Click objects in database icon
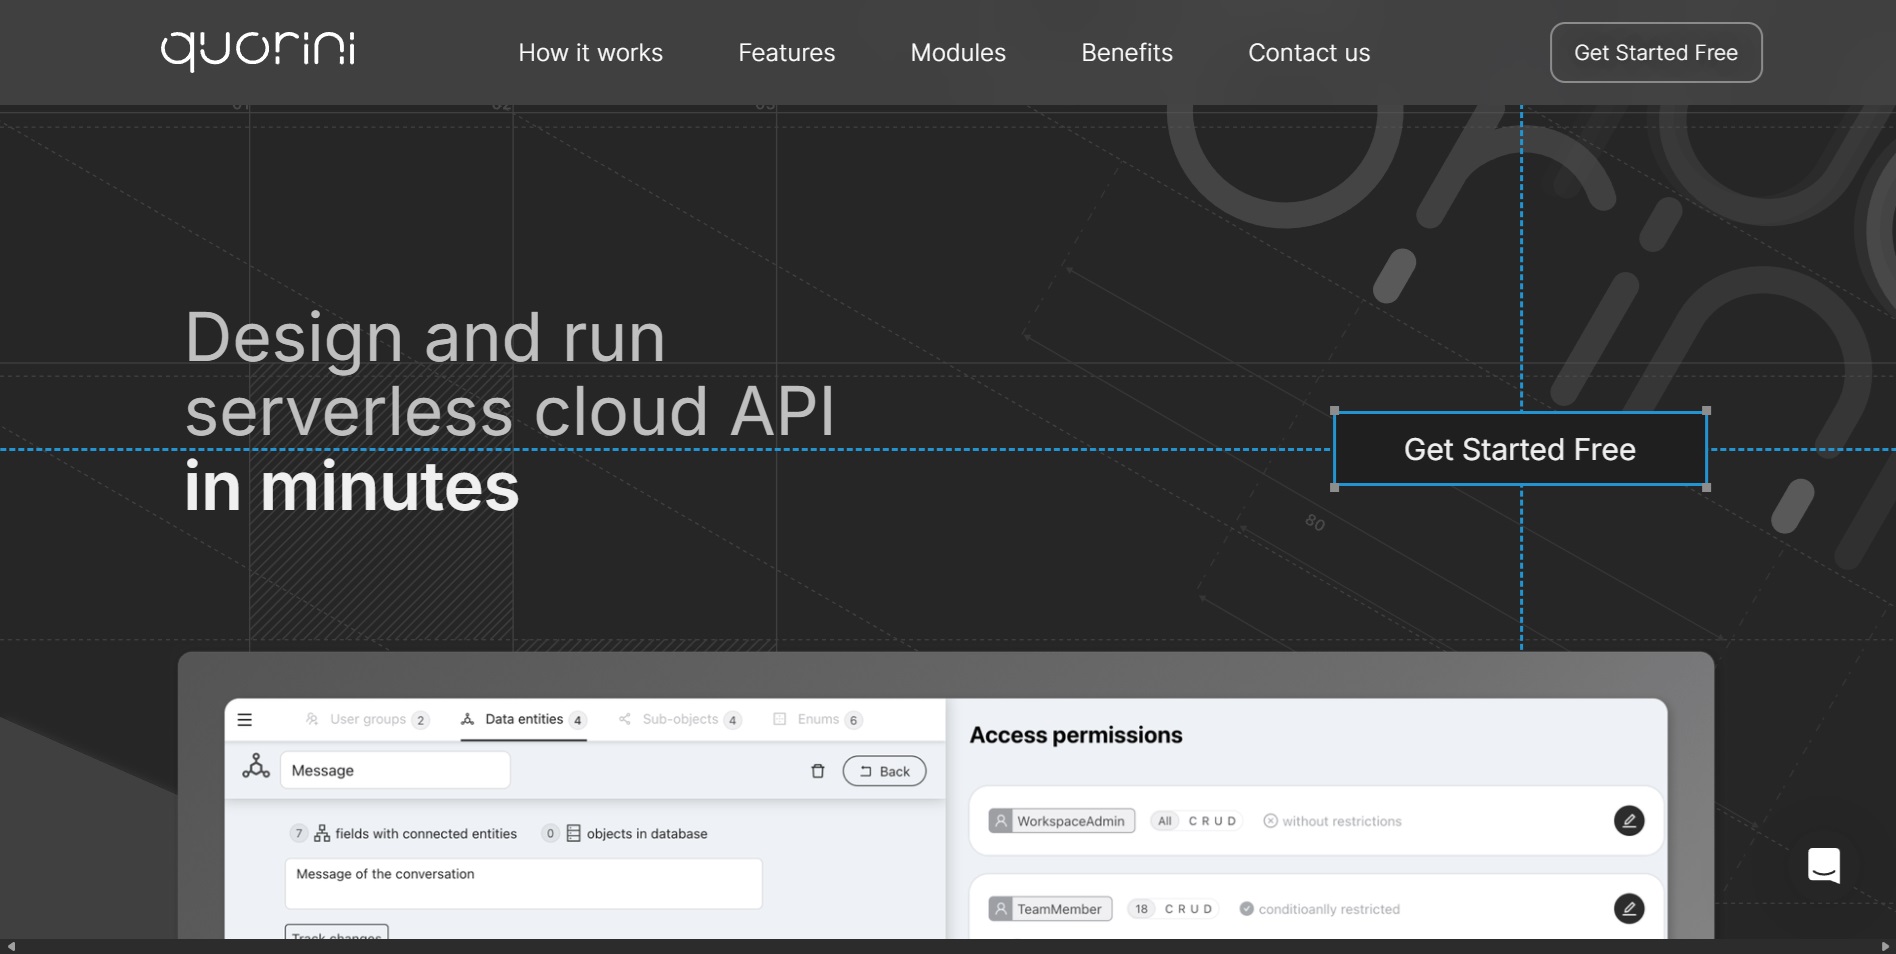The height and width of the screenshot is (954, 1896). (574, 833)
